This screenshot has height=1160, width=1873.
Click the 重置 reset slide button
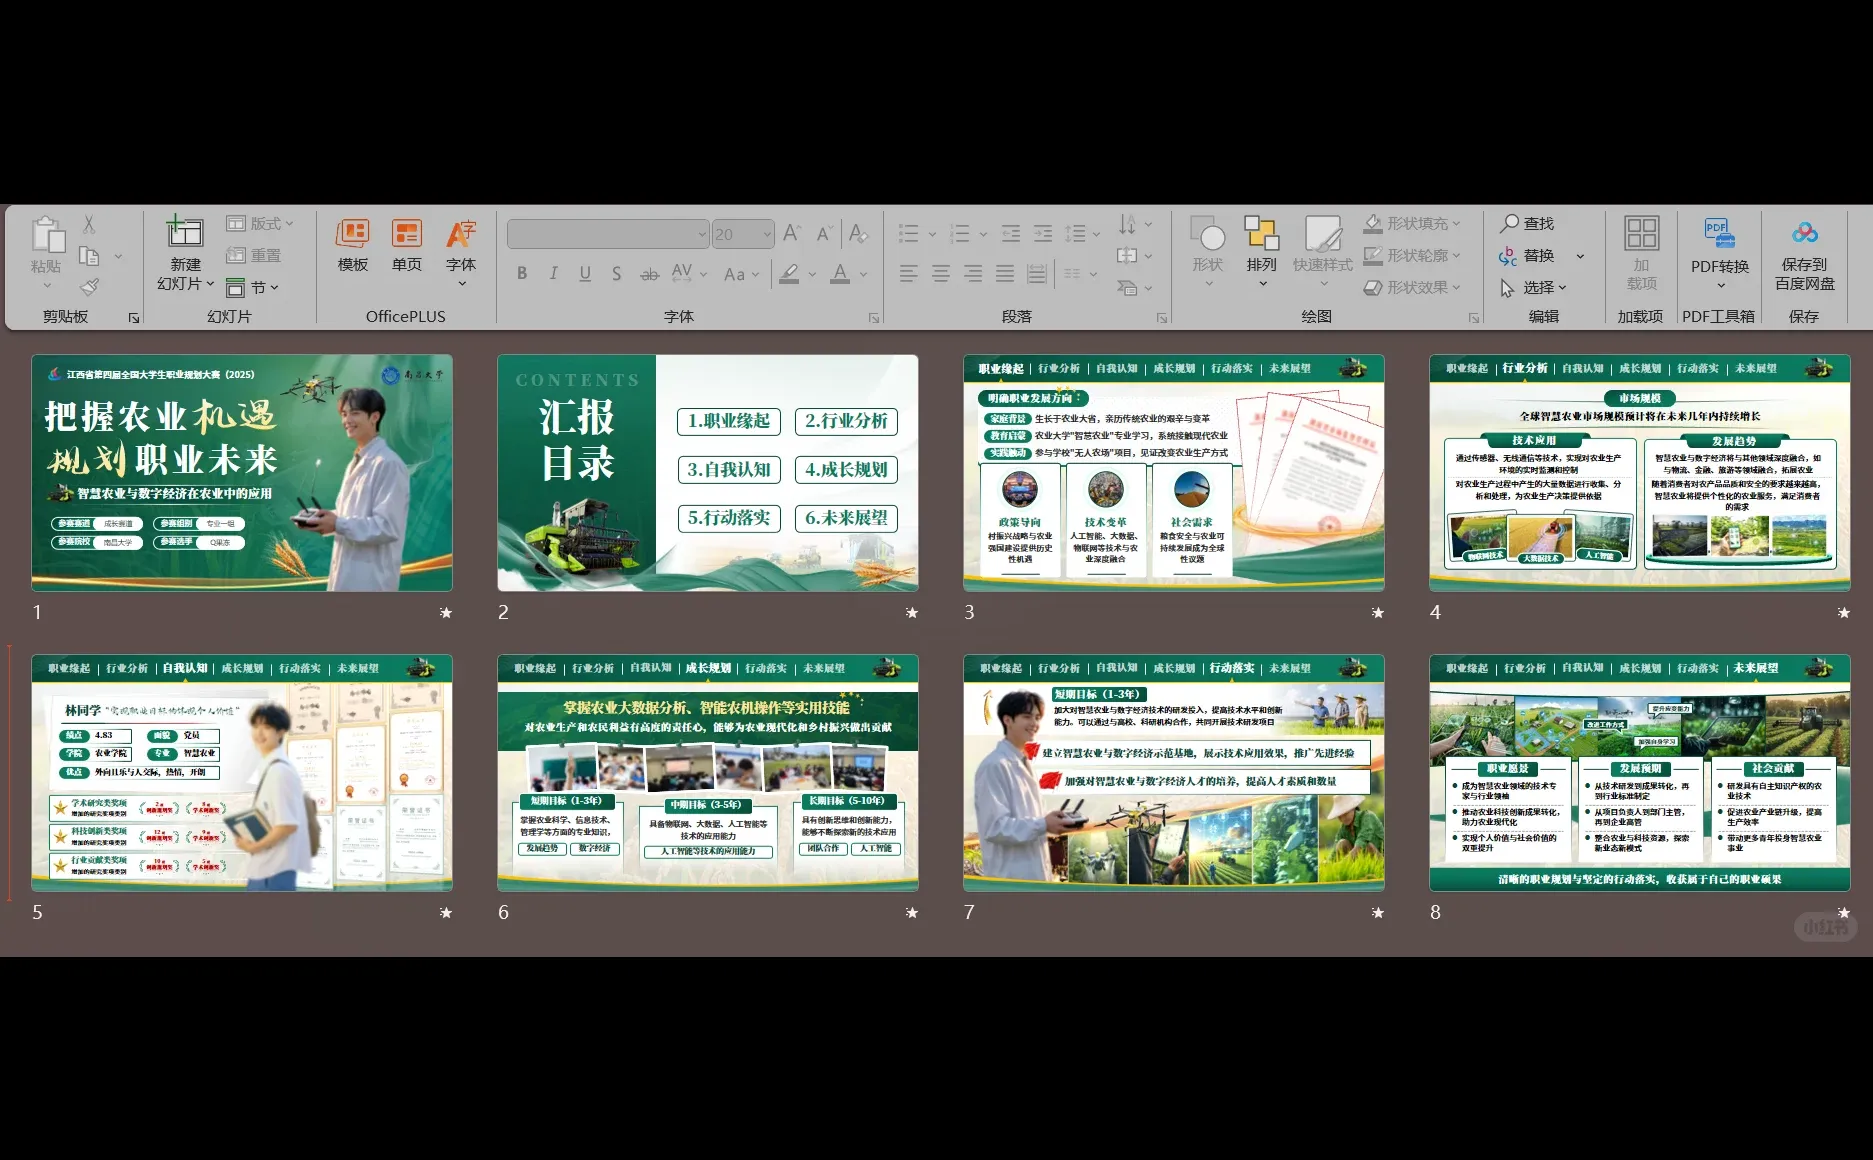tap(254, 255)
